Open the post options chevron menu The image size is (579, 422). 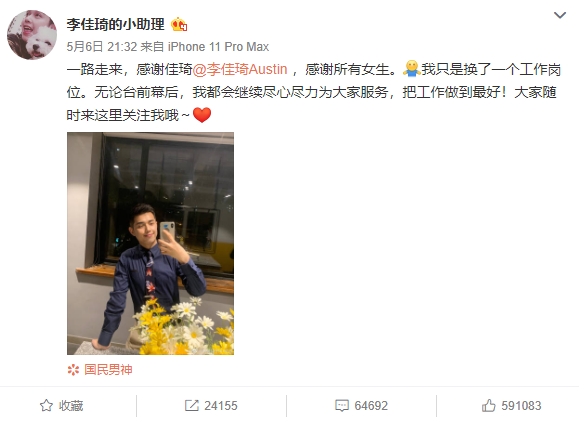(560, 15)
